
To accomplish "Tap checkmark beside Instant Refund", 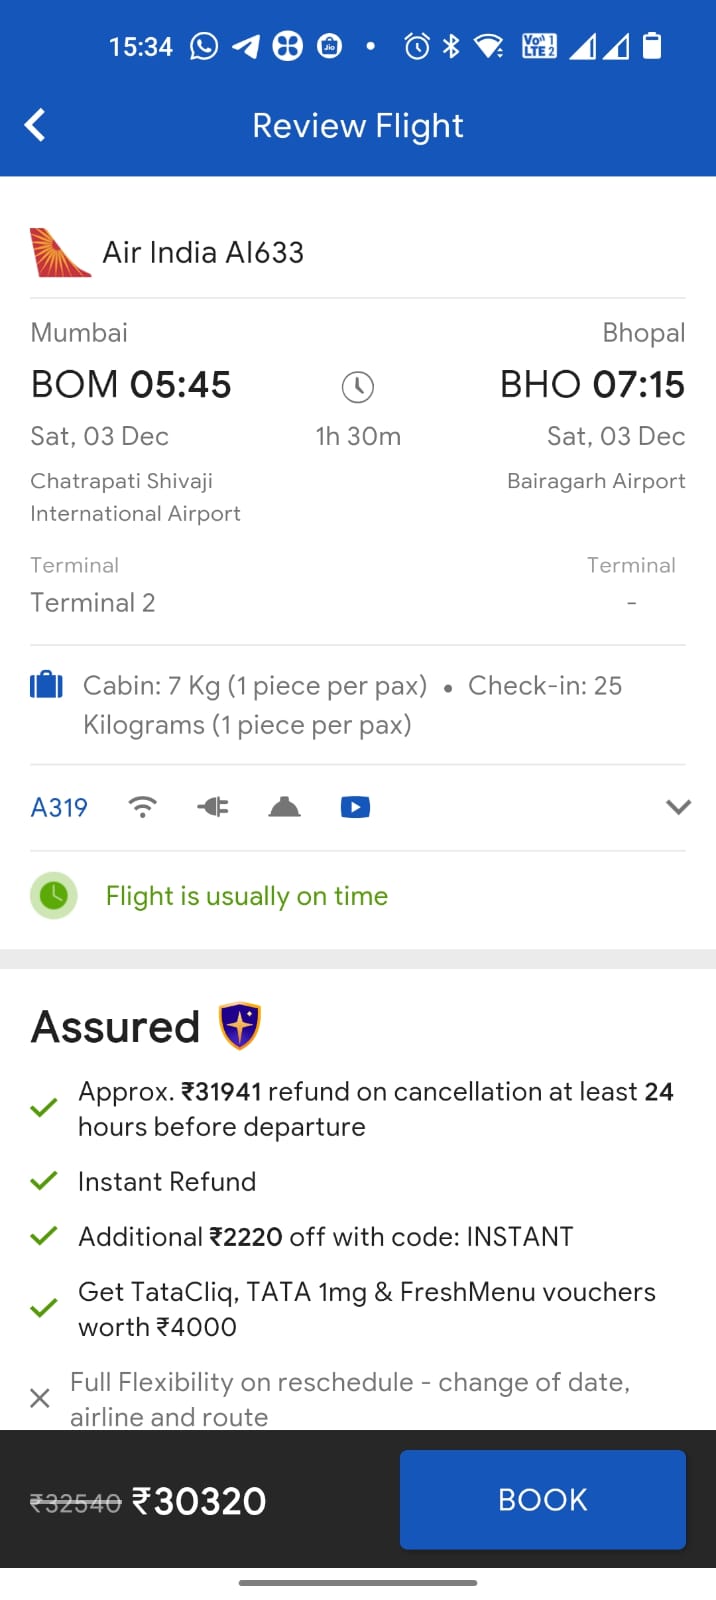I will pyautogui.click(x=43, y=1182).
